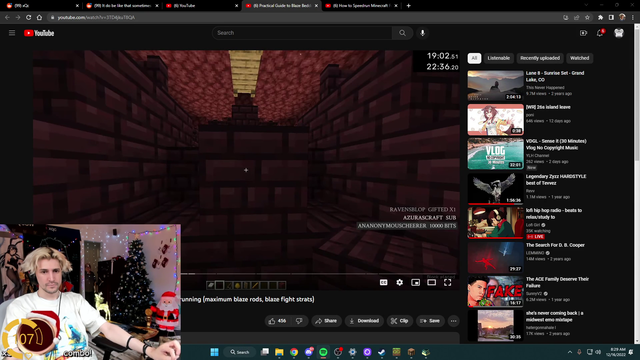Open Discord from the taskbar
640x360 pixels.
(309, 352)
